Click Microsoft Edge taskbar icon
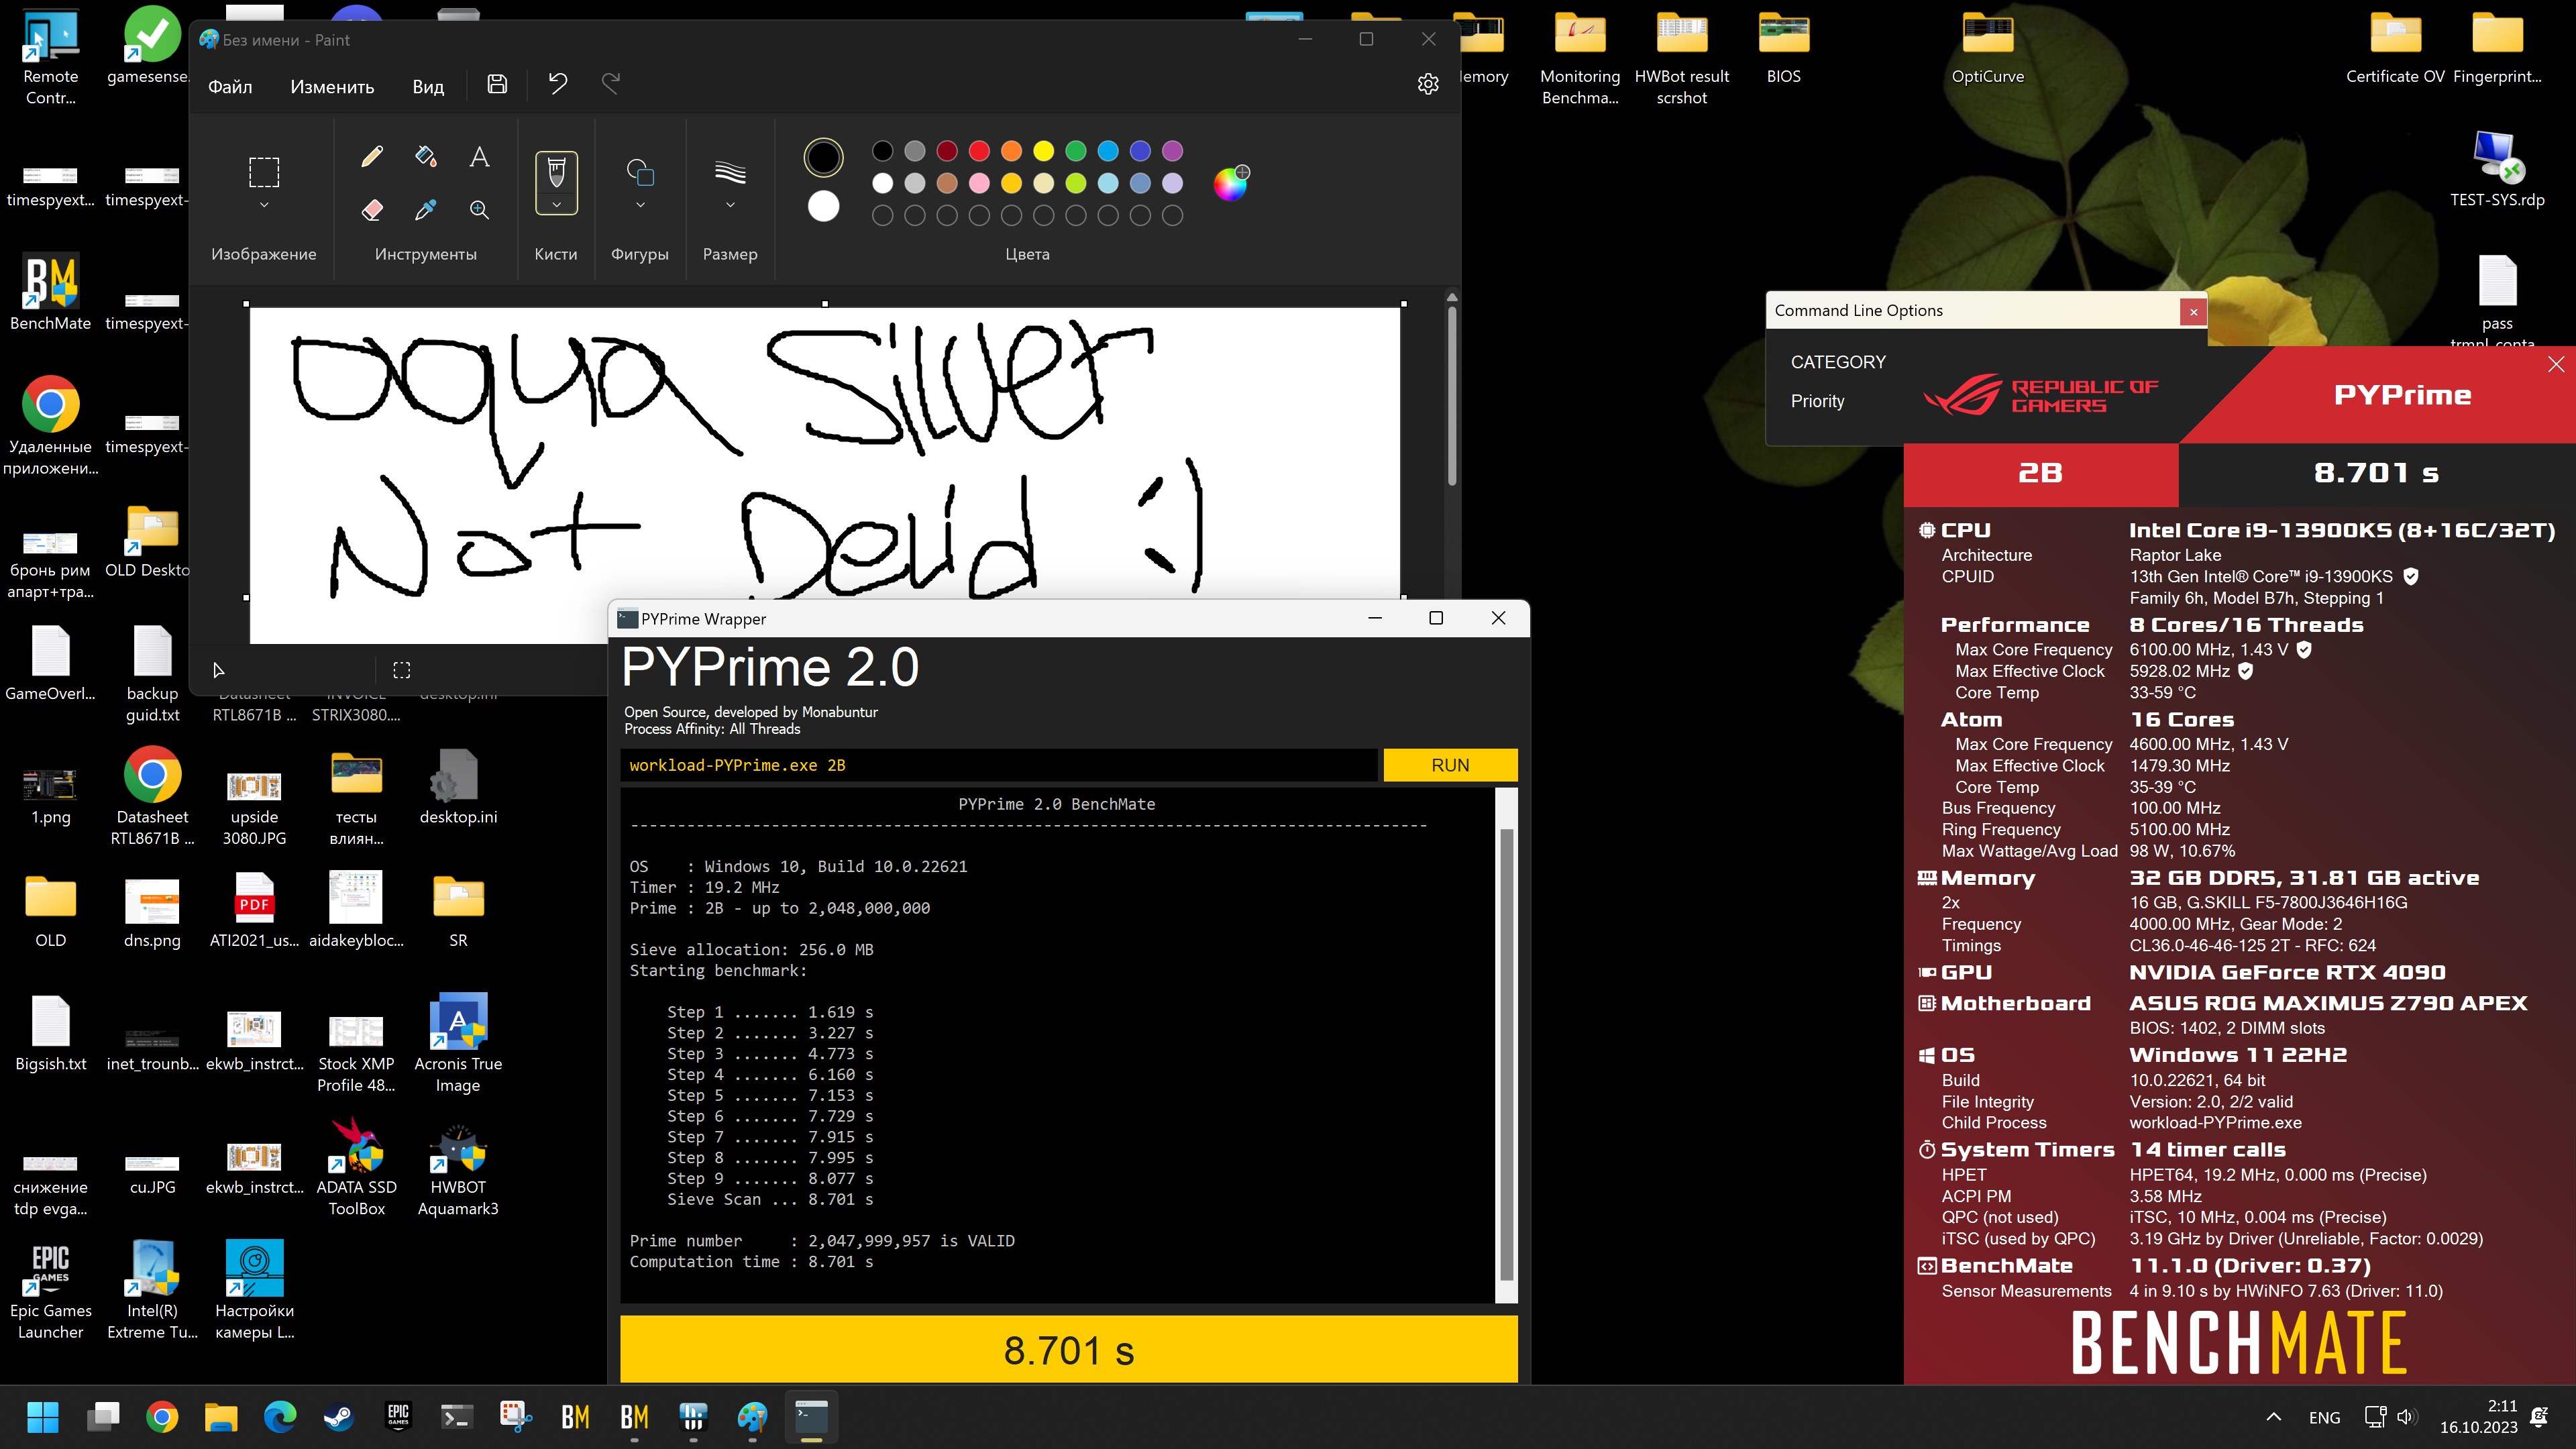2576x1449 pixels. (280, 1417)
